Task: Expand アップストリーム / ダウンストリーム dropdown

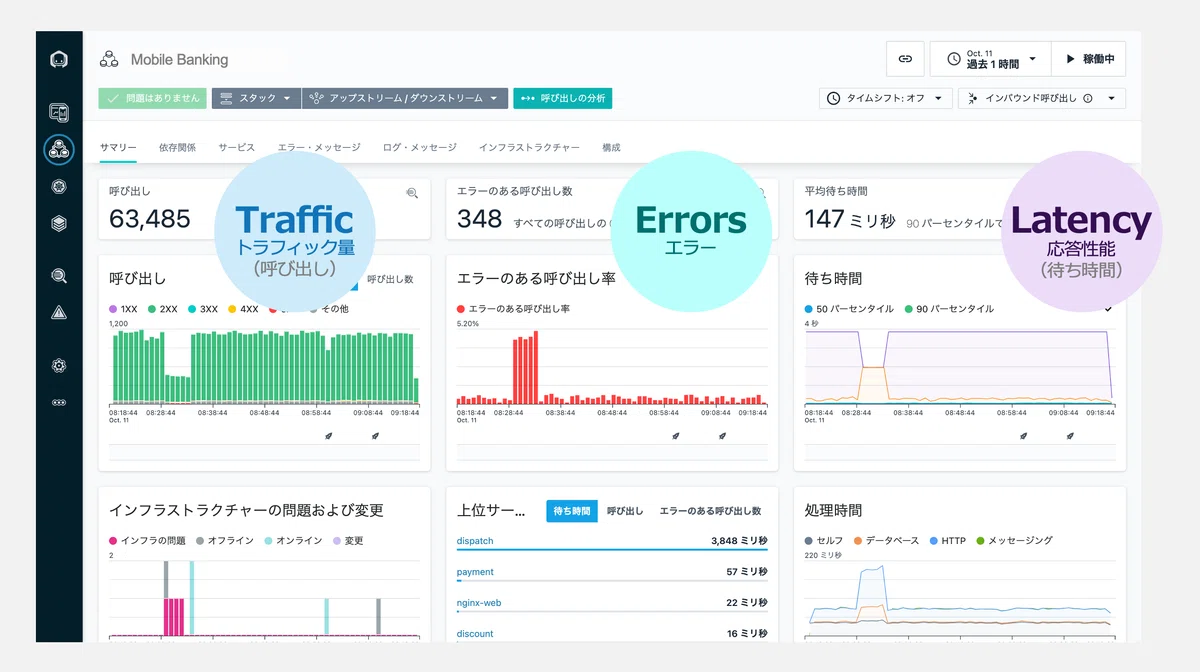Action: [405, 98]
